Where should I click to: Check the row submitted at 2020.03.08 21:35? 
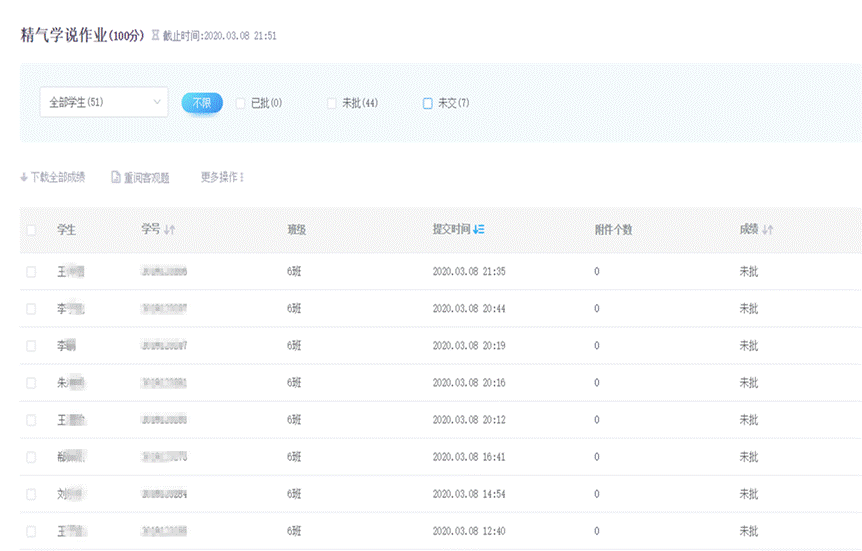[x=31, y=272]
